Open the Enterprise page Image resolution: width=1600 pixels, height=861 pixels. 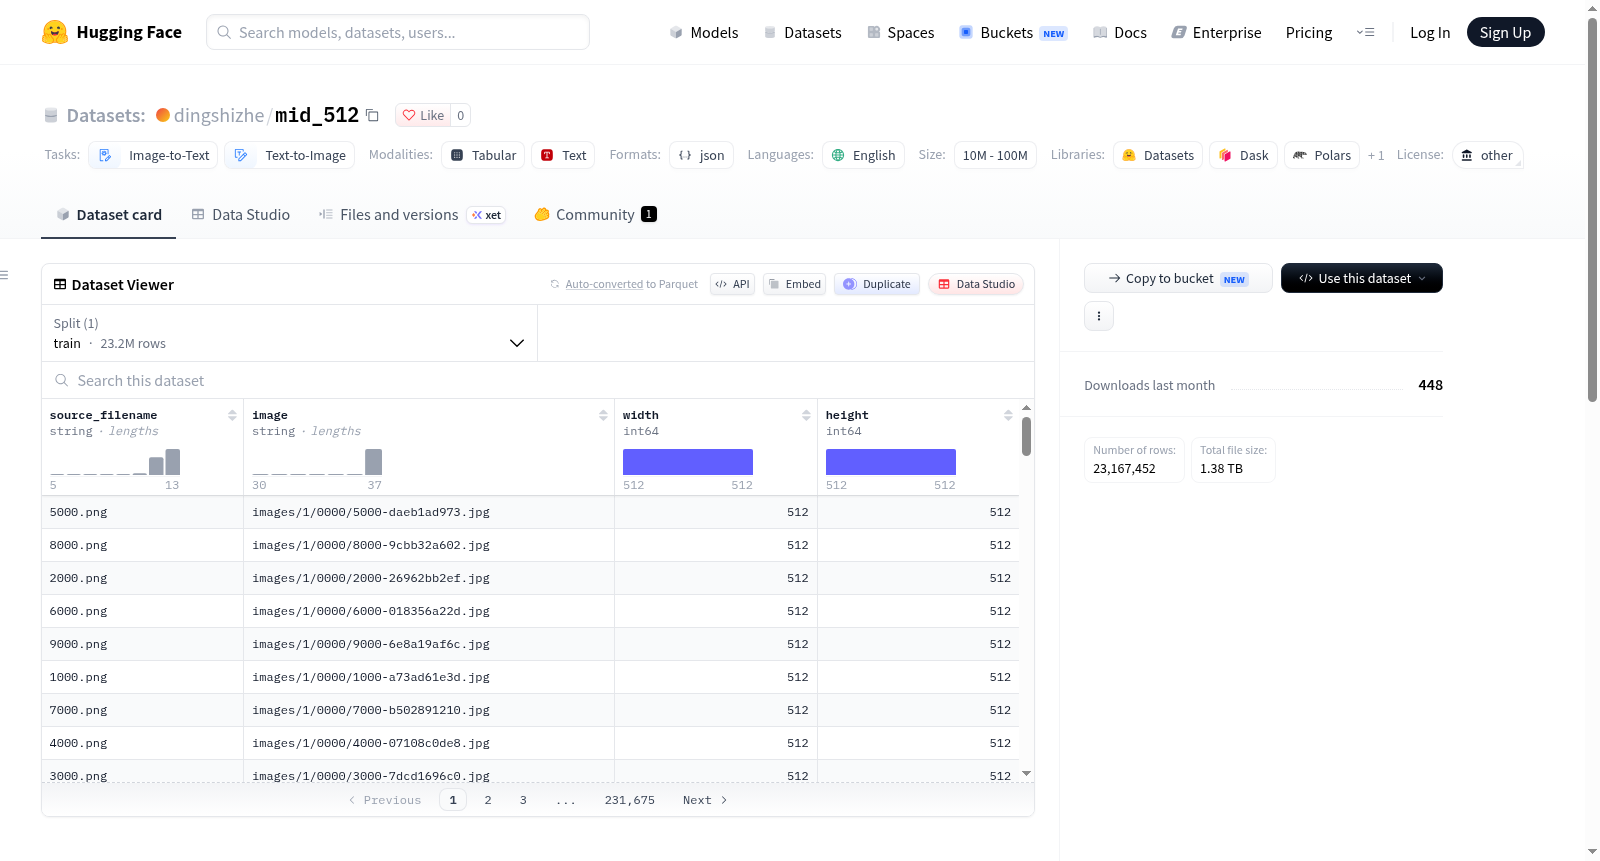1216,32
